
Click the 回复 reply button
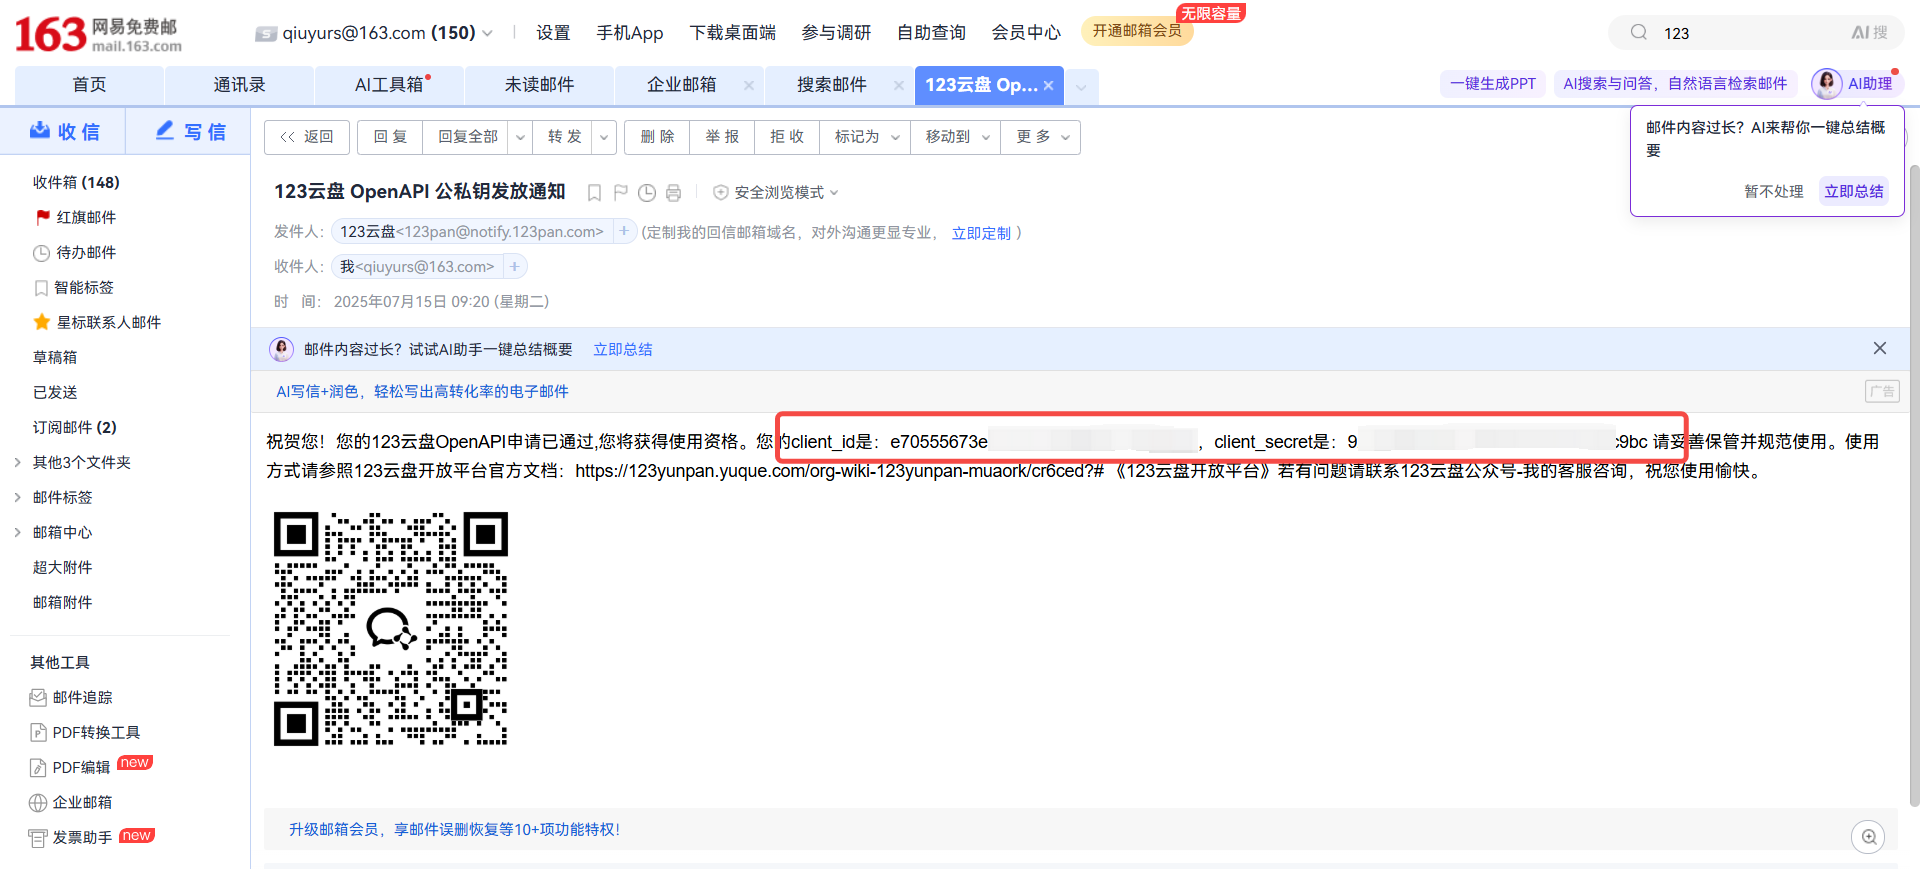click(x=390, y=137)
